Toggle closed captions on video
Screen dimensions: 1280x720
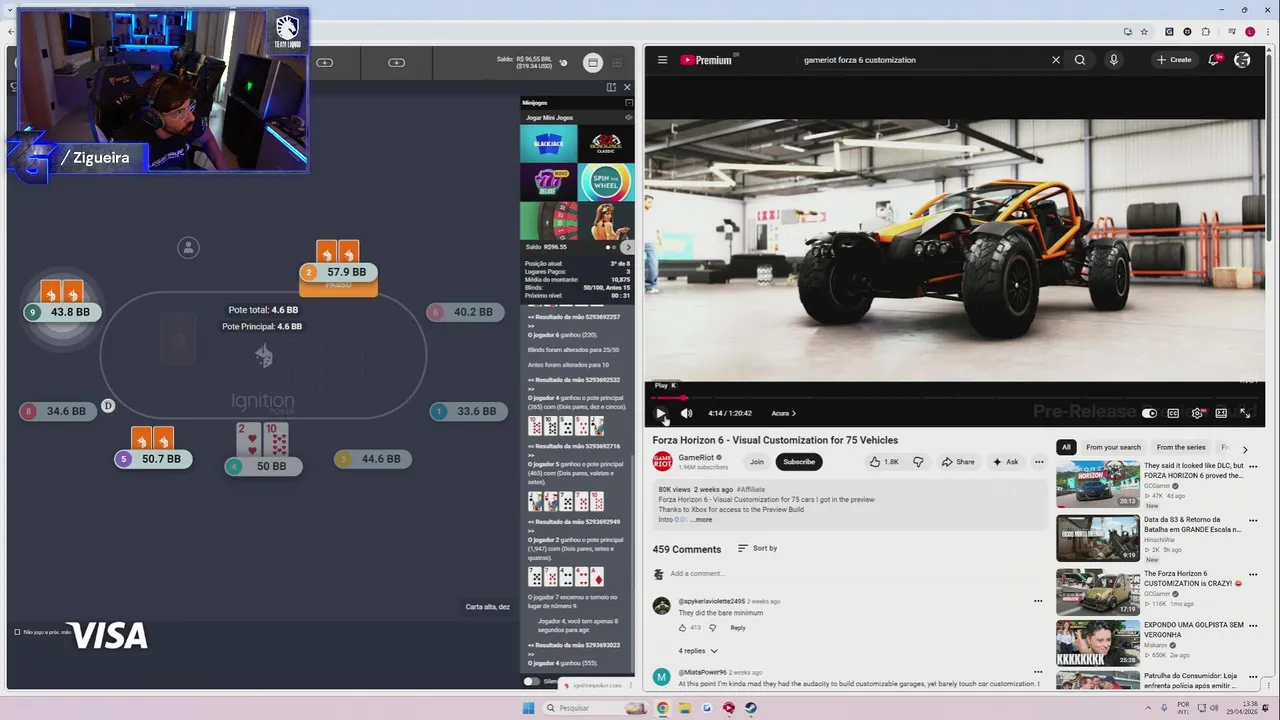[x=1173, y=413]
